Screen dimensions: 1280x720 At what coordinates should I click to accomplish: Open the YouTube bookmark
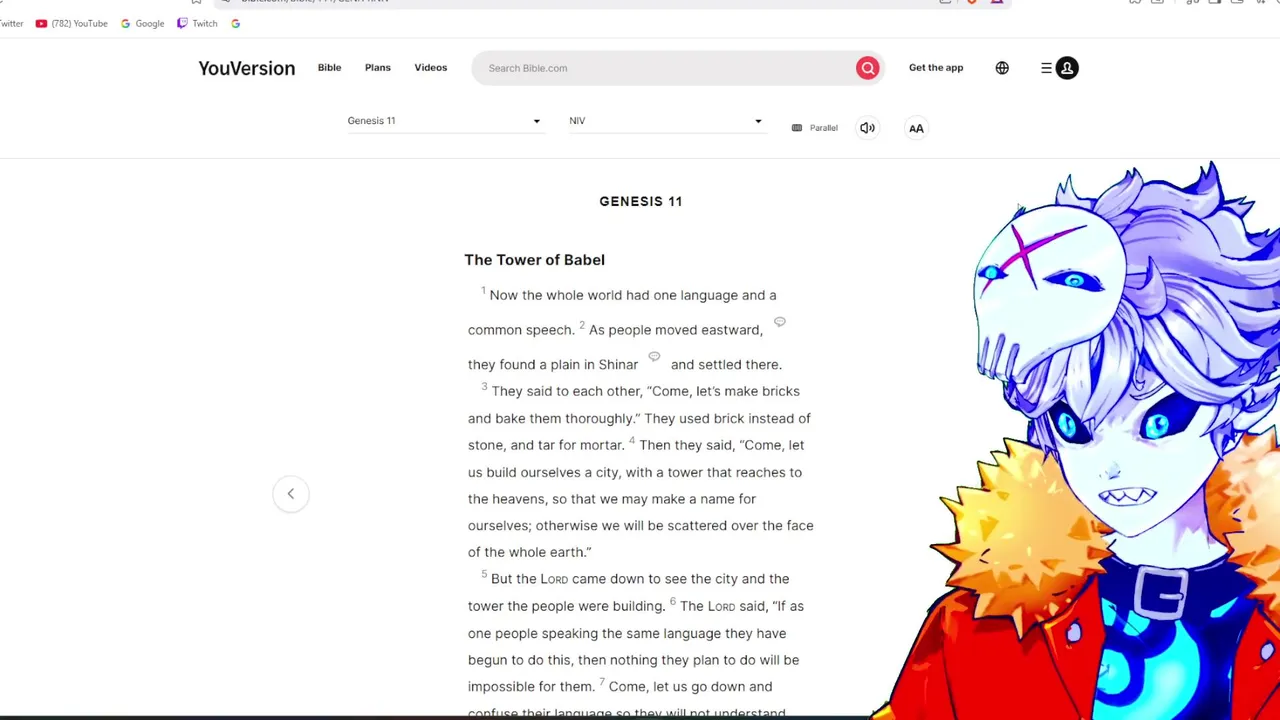point(71,23)
